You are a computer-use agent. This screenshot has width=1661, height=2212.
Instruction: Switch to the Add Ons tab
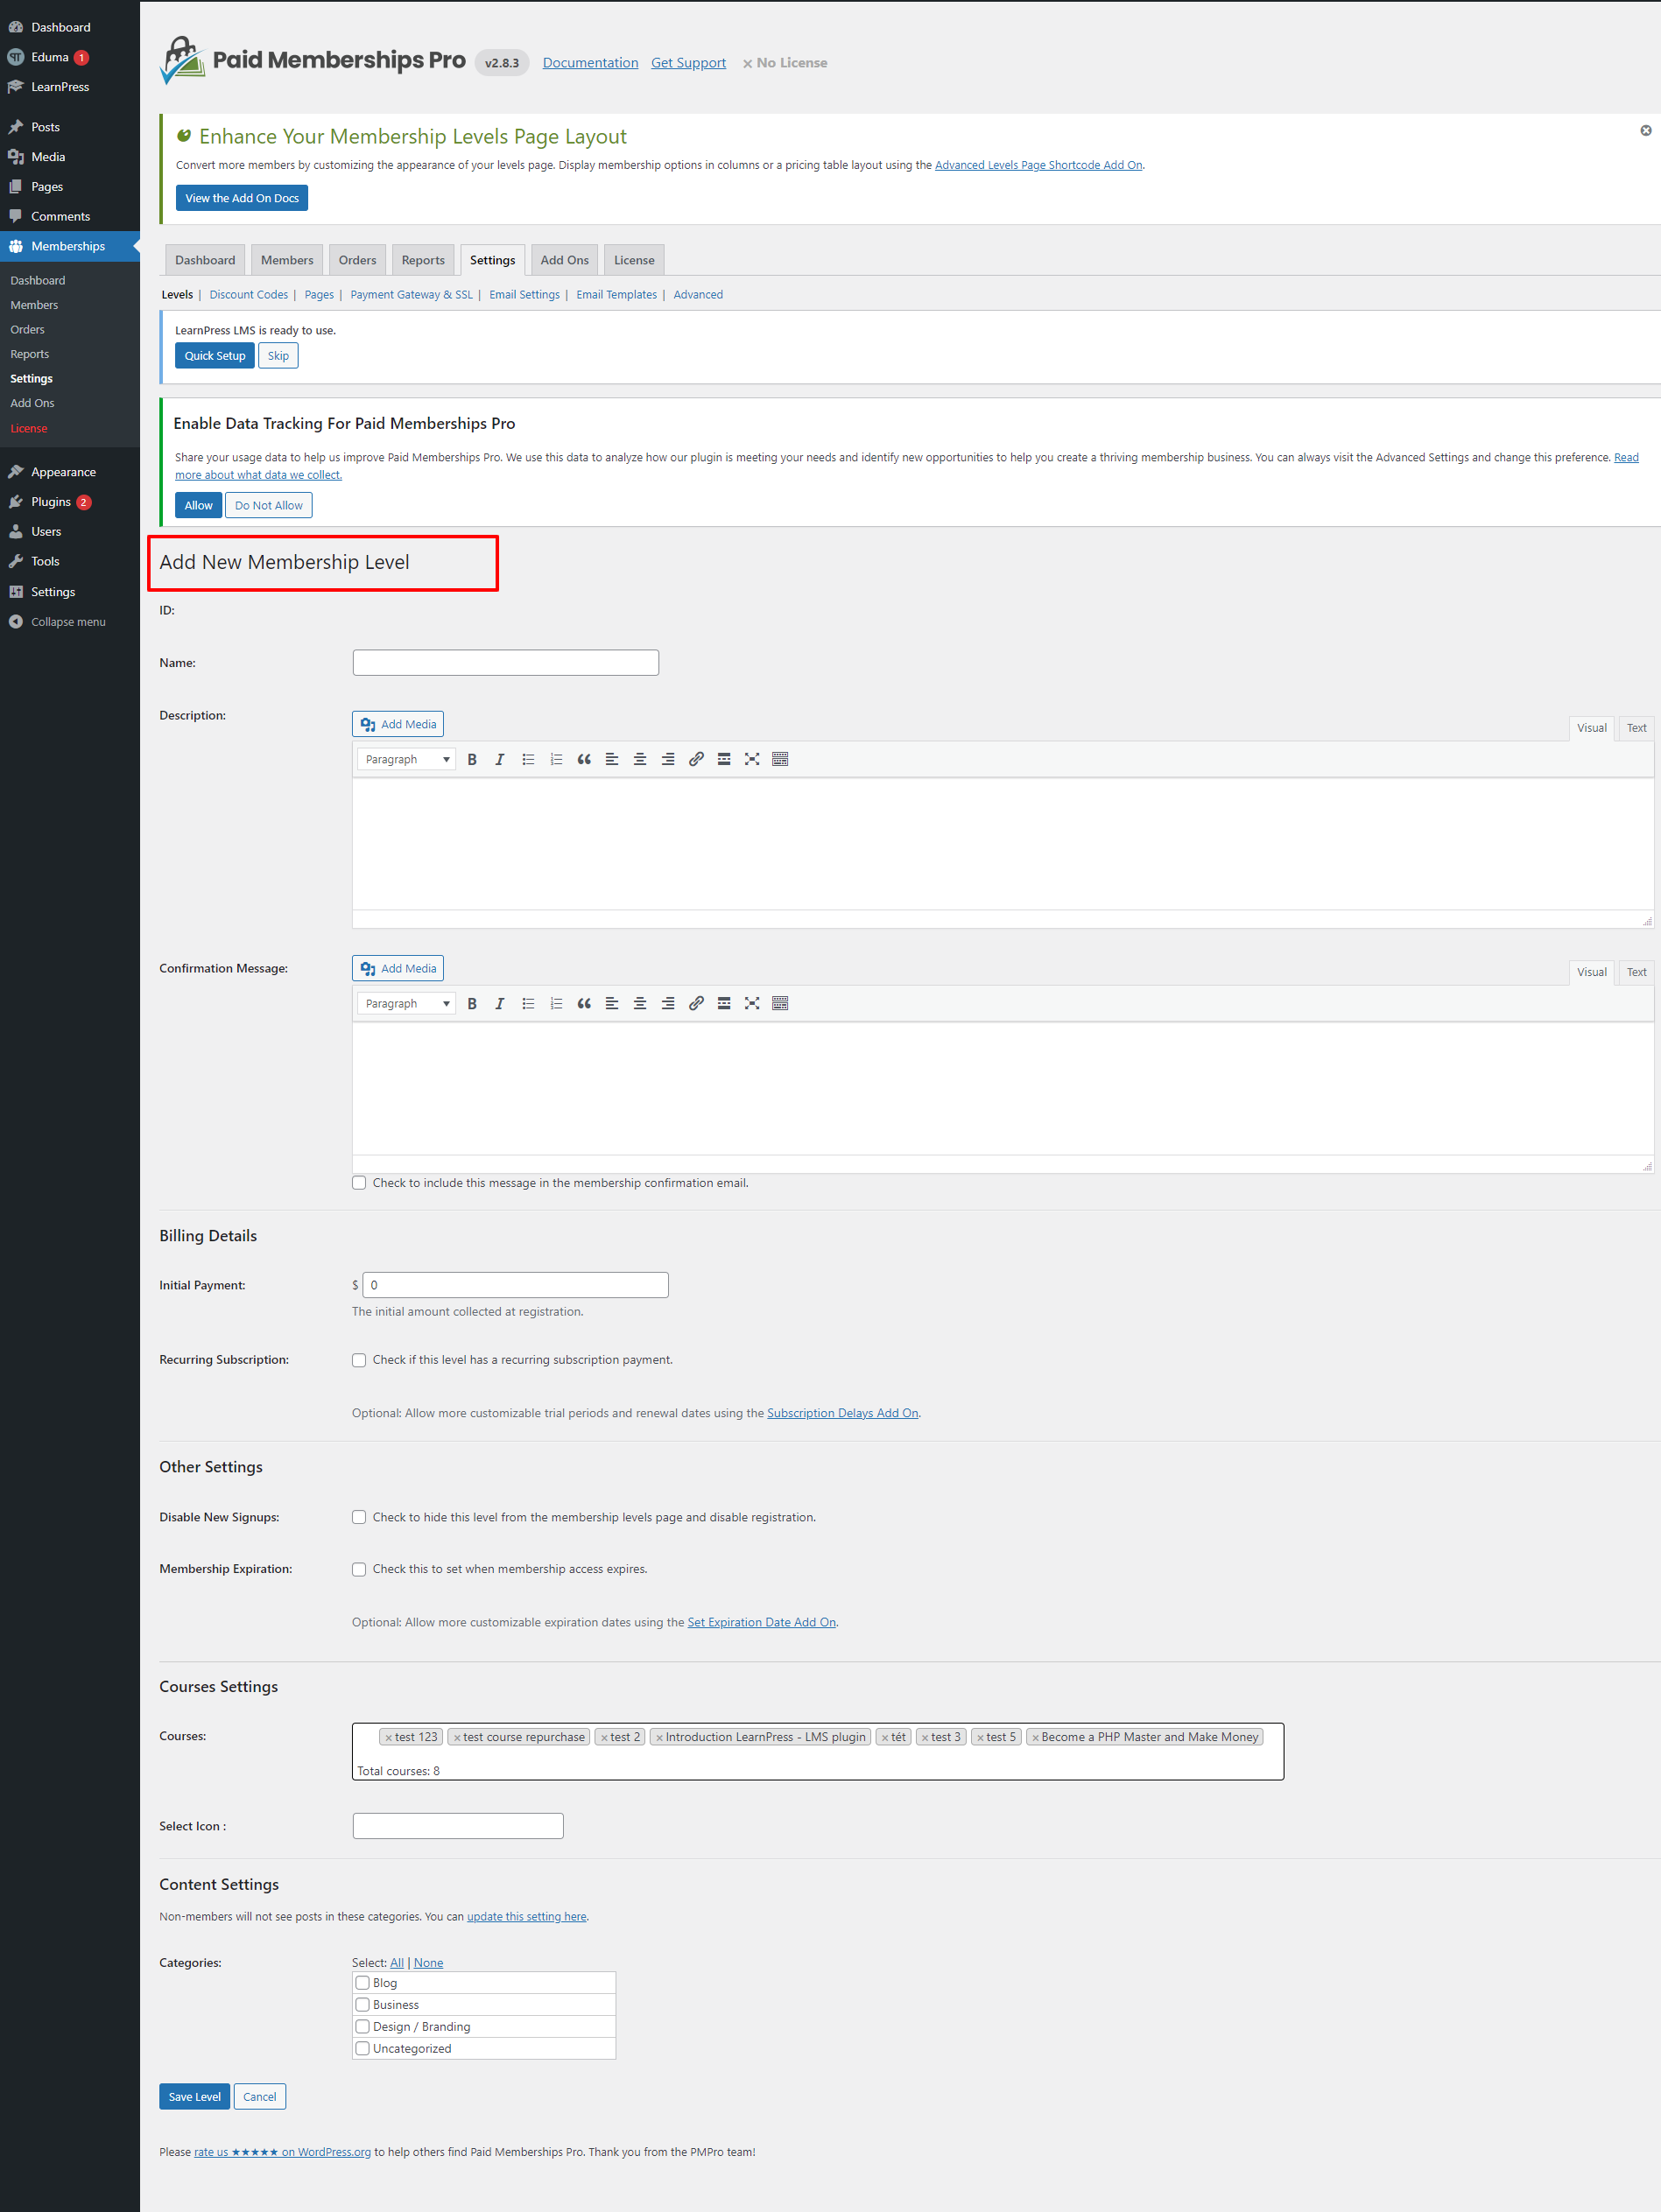tap(564, 260)
